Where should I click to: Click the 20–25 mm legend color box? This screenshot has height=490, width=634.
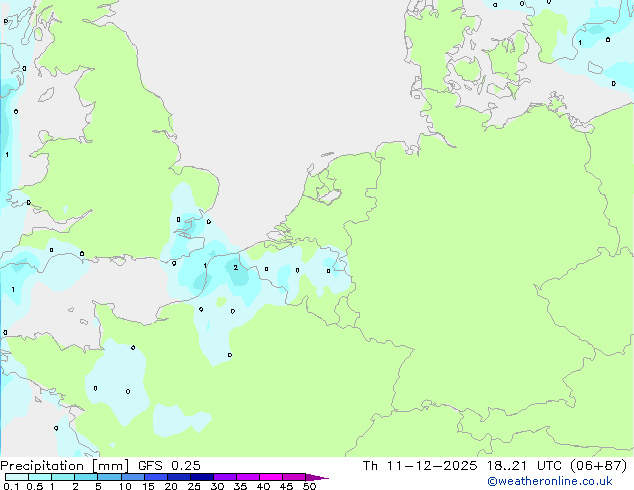click(x=178, y=477)
